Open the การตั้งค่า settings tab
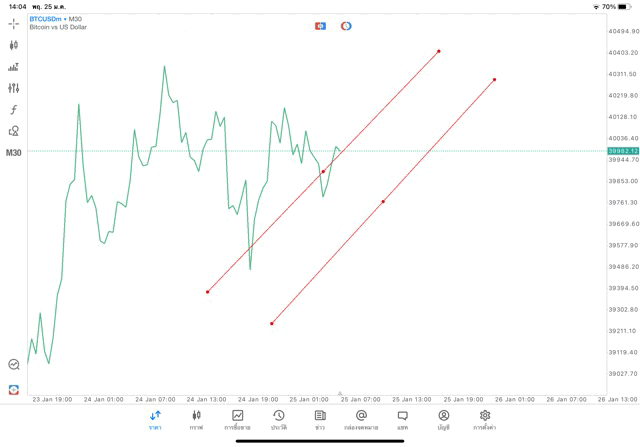The height and width of the screenshot is (447, 640). [x=485, y=419]
